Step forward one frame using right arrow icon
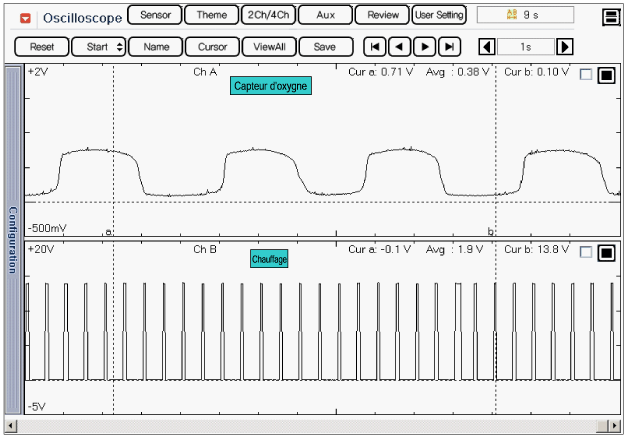This screenshot has height=438, width=626. pyautogui.click(x=424, y=47)
